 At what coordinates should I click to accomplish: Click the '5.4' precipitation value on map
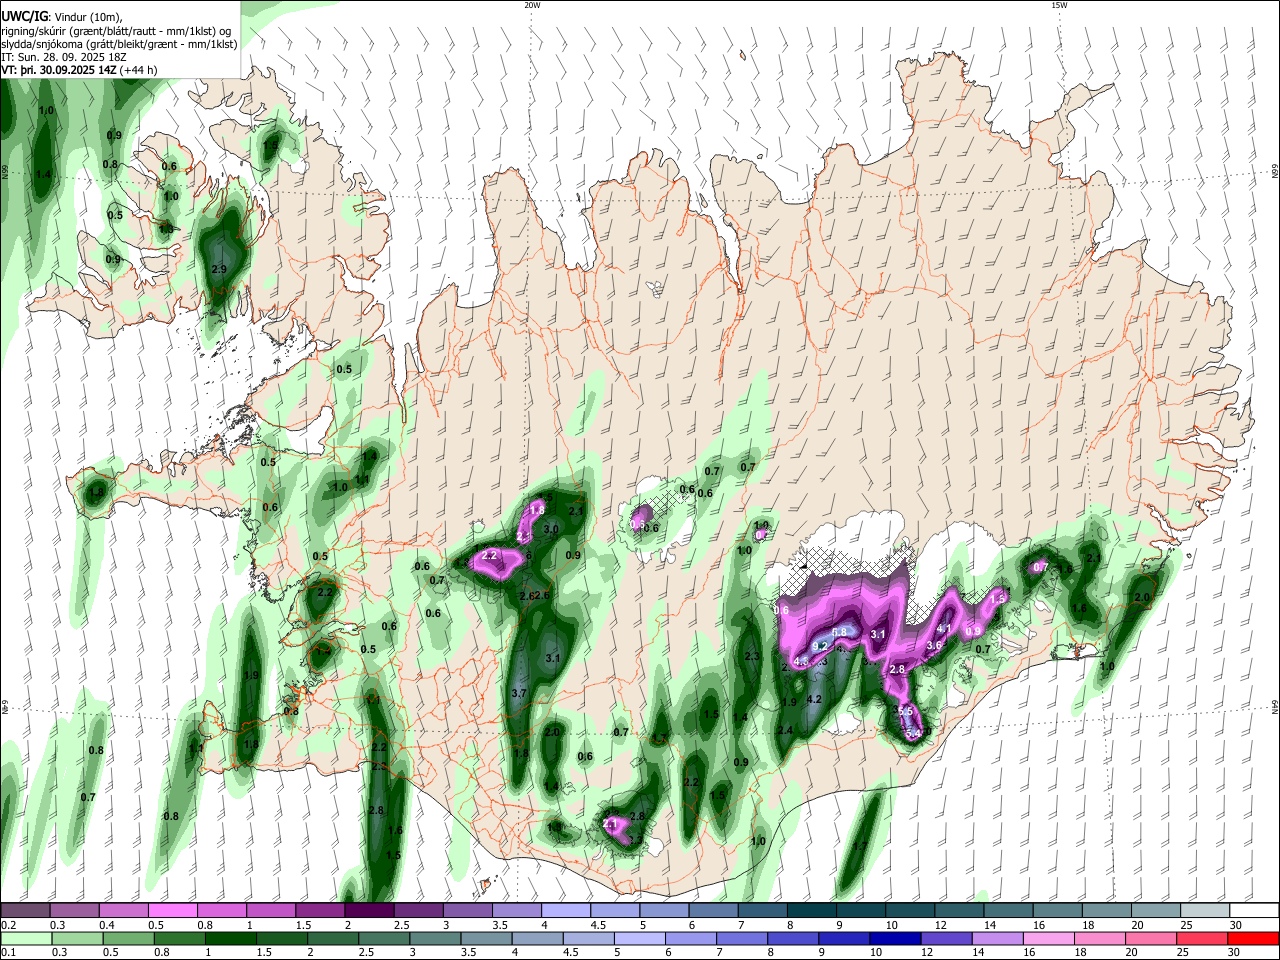[x=913, y=734]
